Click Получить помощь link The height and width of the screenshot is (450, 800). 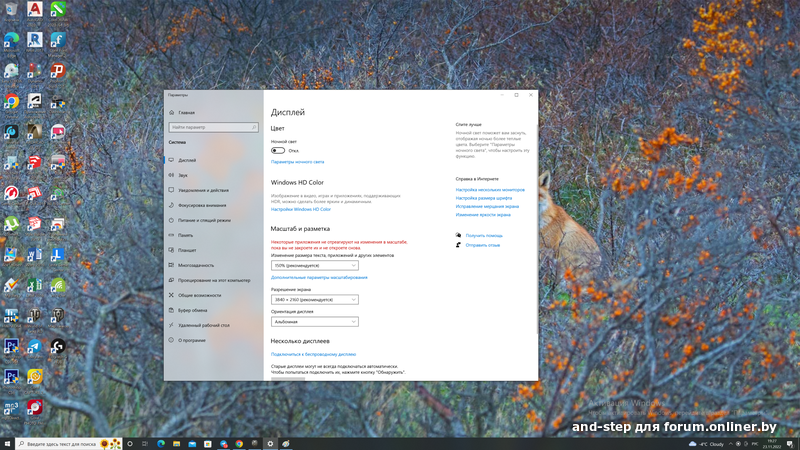[484, 236]
